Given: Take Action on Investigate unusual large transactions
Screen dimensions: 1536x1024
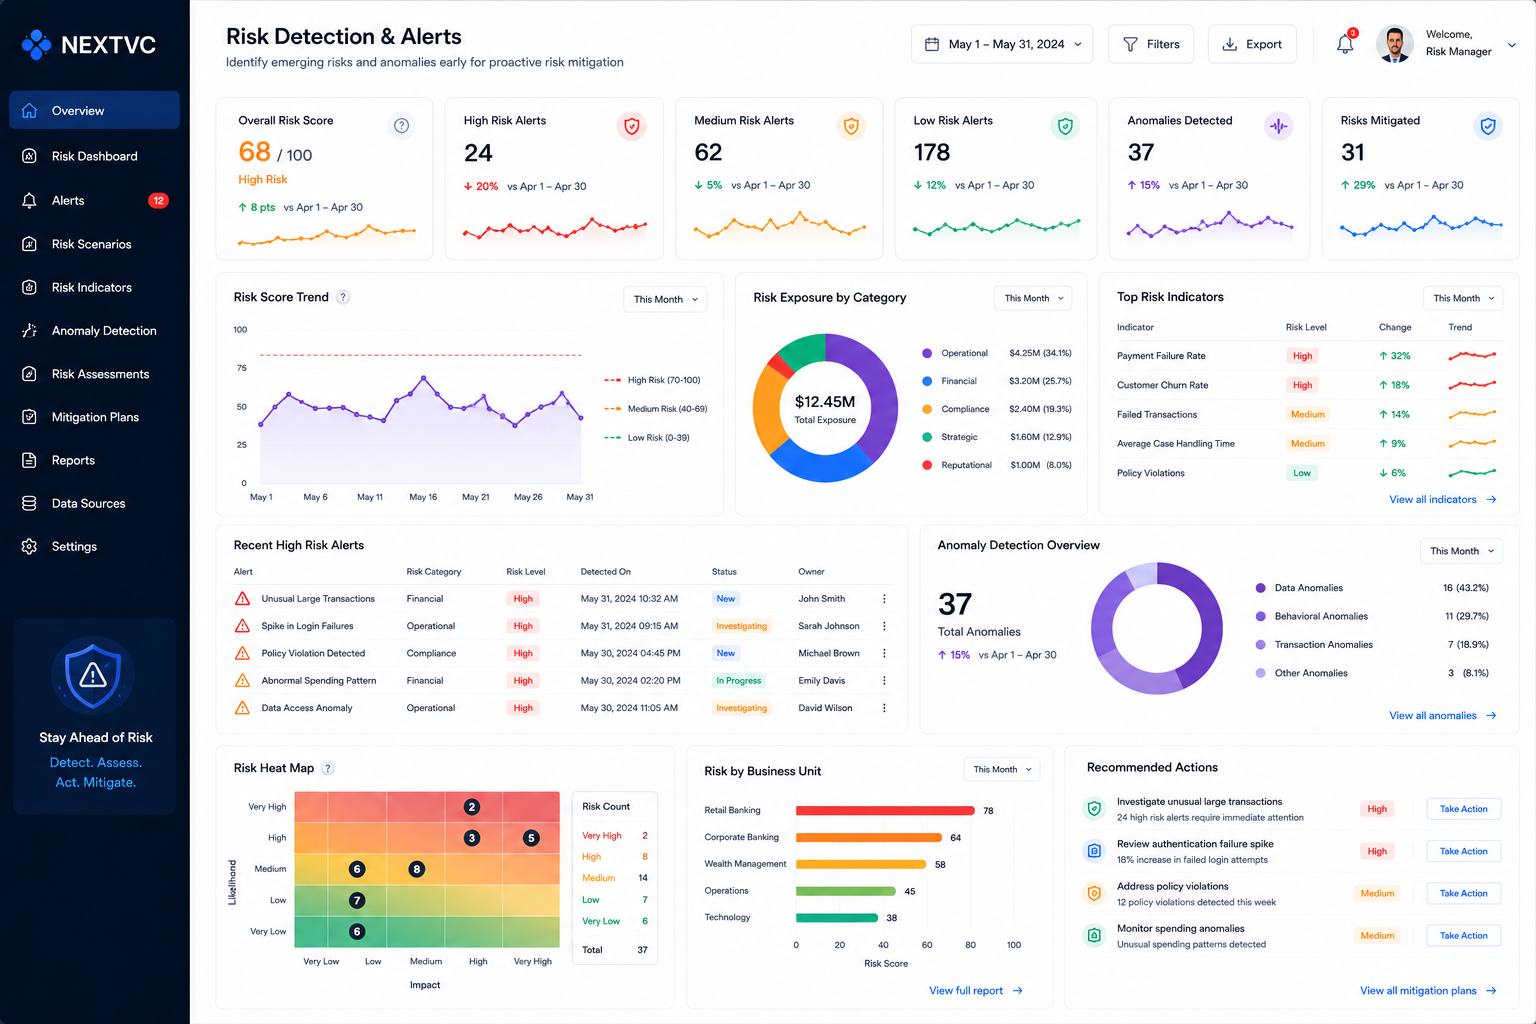Looking at the screenshot, I should pos(1463,809).
